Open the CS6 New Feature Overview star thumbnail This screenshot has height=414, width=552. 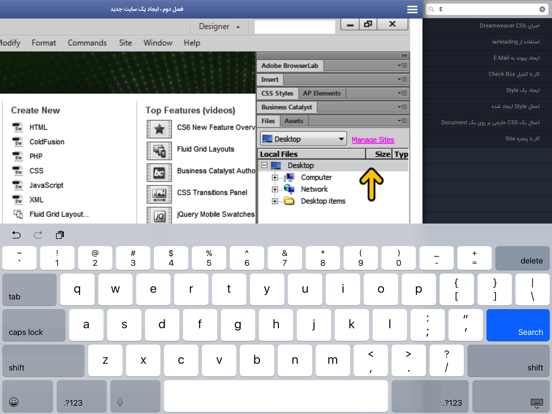[x=159, y=129]
